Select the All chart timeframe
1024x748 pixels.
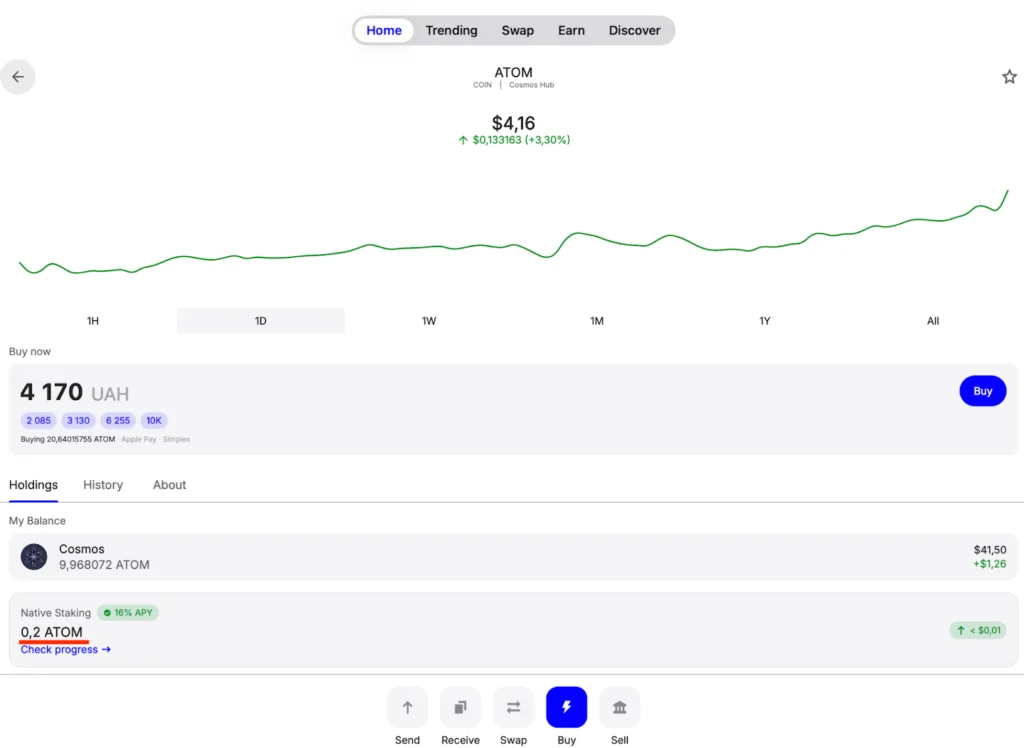click(932, 321)
